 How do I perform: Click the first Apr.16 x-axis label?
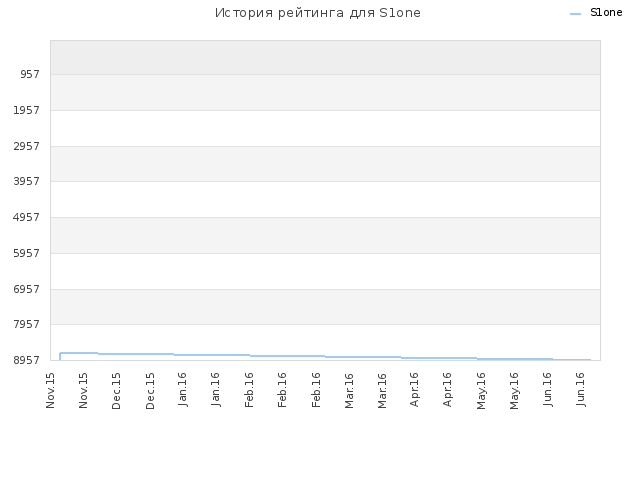[x=414, y=390]
